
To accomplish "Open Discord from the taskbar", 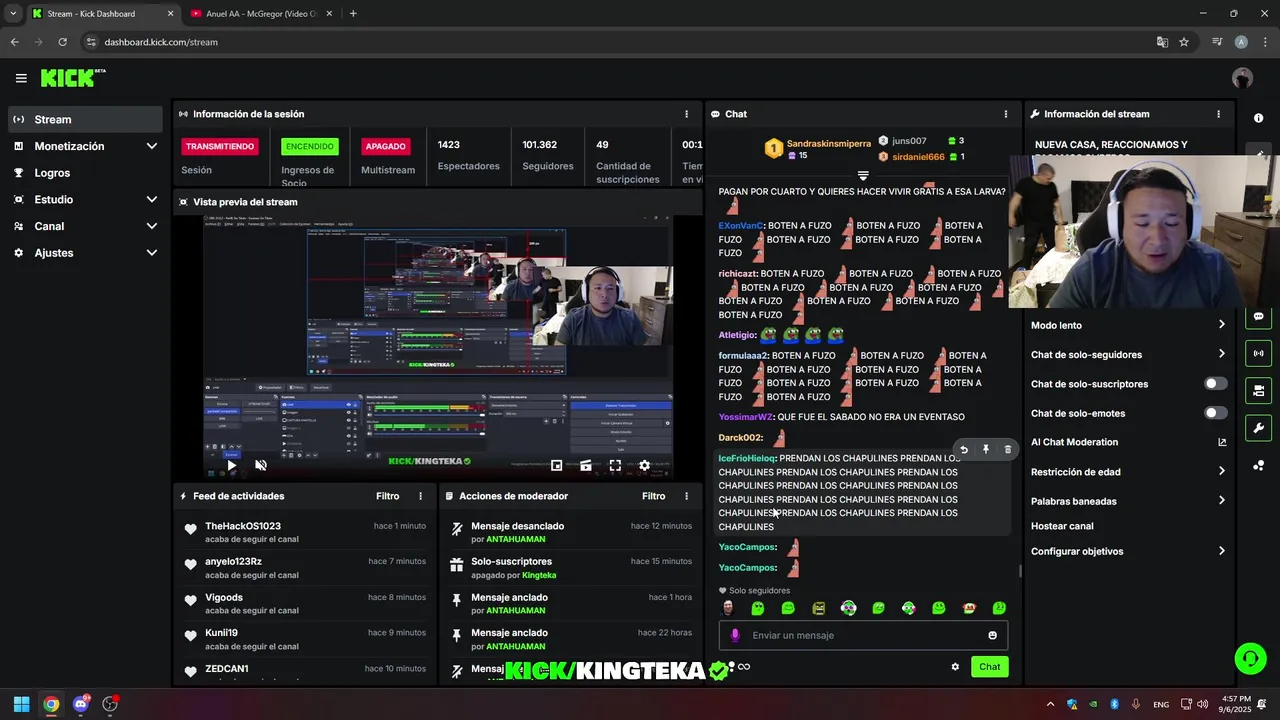I will tap(81, 704).
